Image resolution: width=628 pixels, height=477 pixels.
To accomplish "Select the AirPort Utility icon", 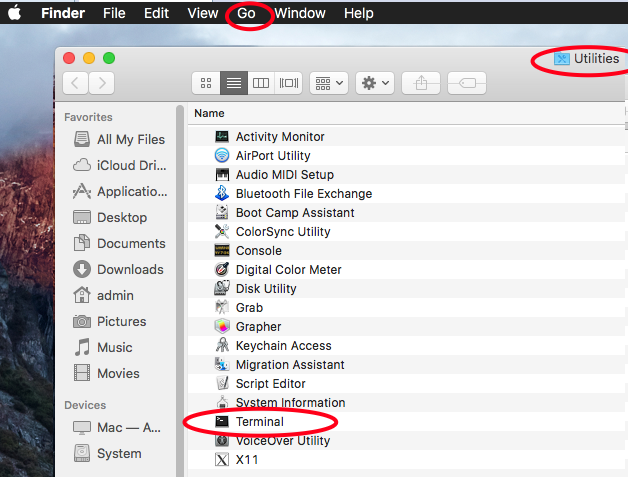I will [x=222, y=155].
